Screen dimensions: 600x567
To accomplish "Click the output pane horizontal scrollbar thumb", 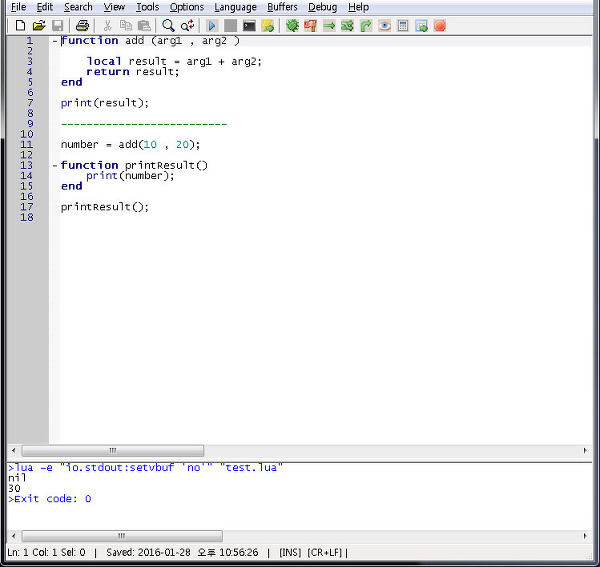I will tap(122, 536).
